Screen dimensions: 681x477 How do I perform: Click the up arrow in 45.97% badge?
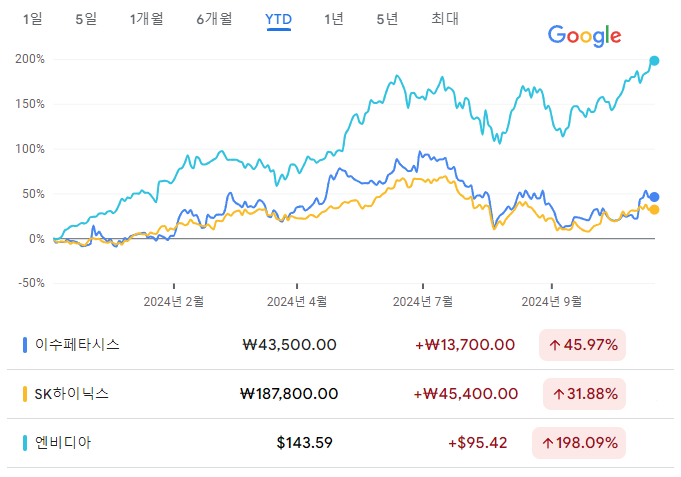point(555,345)
